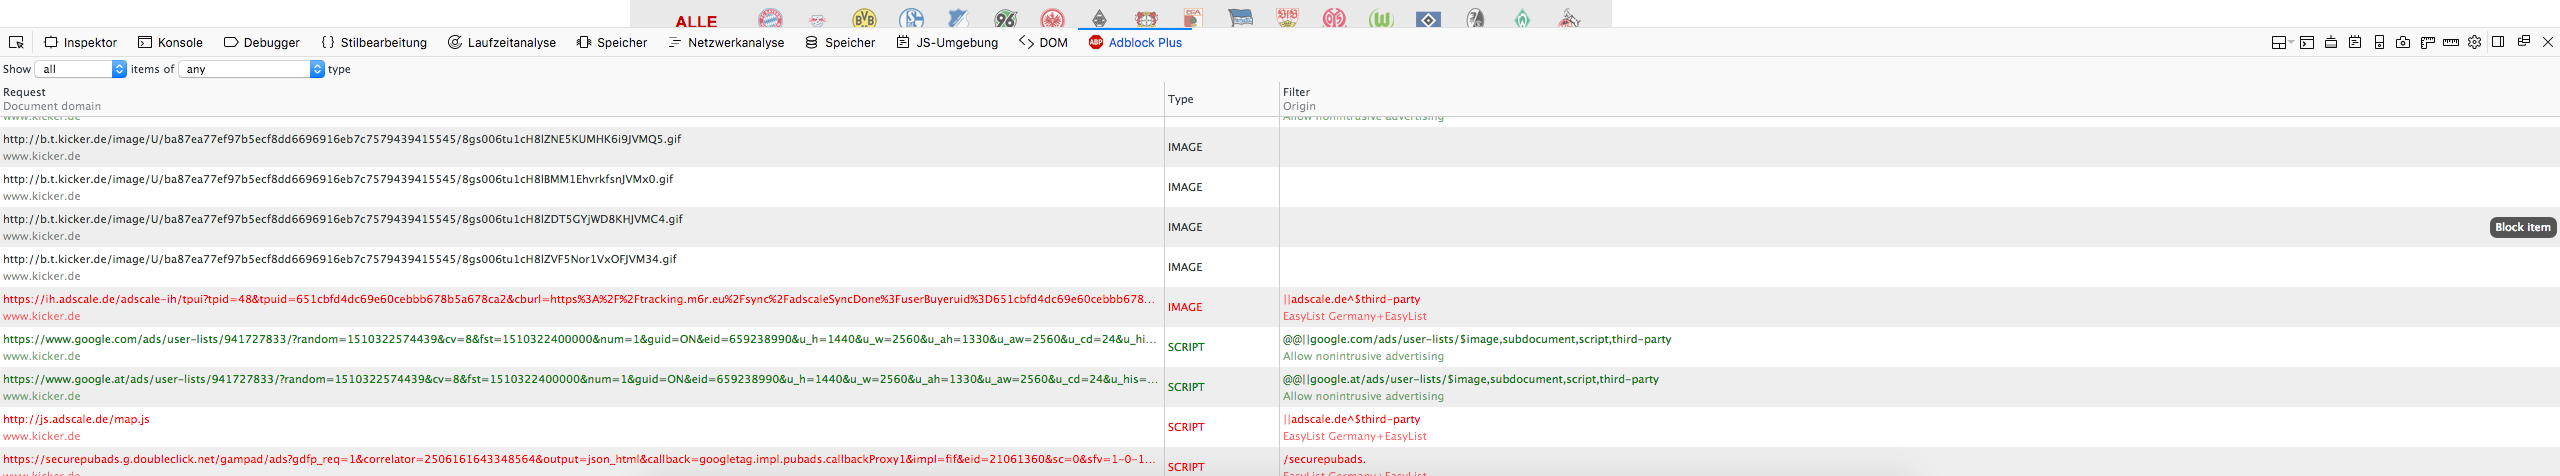Take a screenshot with camera icon
Viewport: 2560px width, 476px height.
coord(2403,42)
